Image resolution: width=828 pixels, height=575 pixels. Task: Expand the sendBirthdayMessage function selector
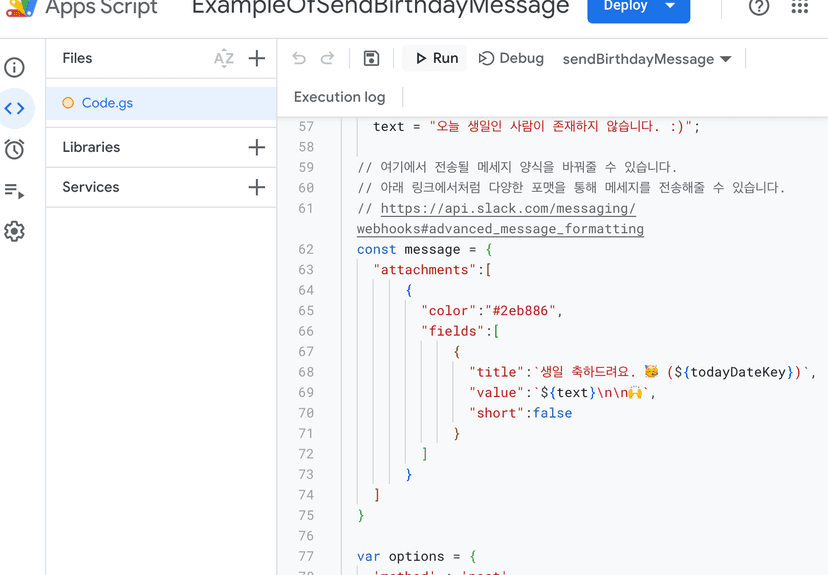coord(647,59)
